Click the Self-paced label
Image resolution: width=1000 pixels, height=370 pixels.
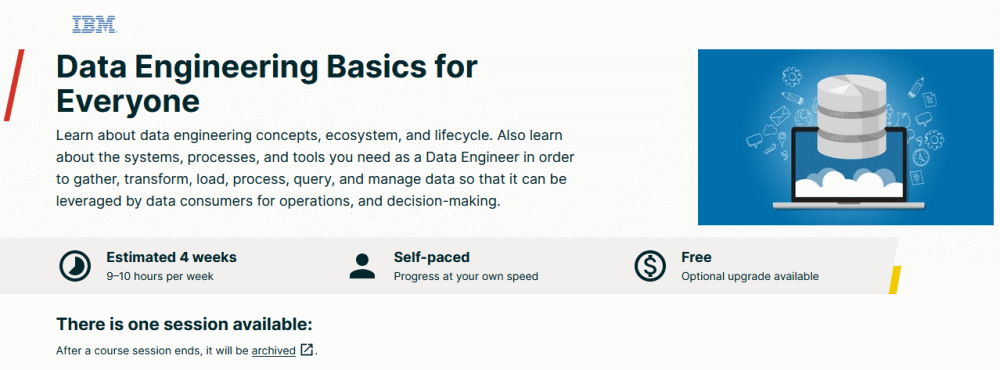pyautogui.click(x=432, y=258)
